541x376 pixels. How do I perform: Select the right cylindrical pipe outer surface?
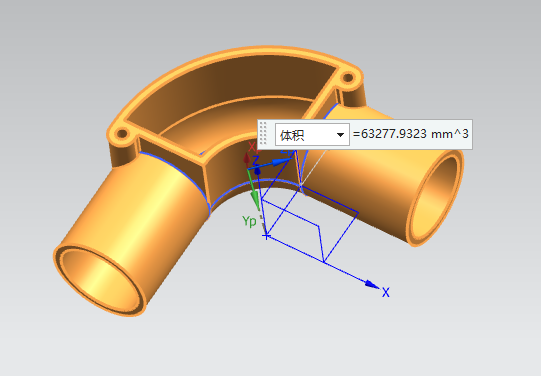[x=366, y=172]
